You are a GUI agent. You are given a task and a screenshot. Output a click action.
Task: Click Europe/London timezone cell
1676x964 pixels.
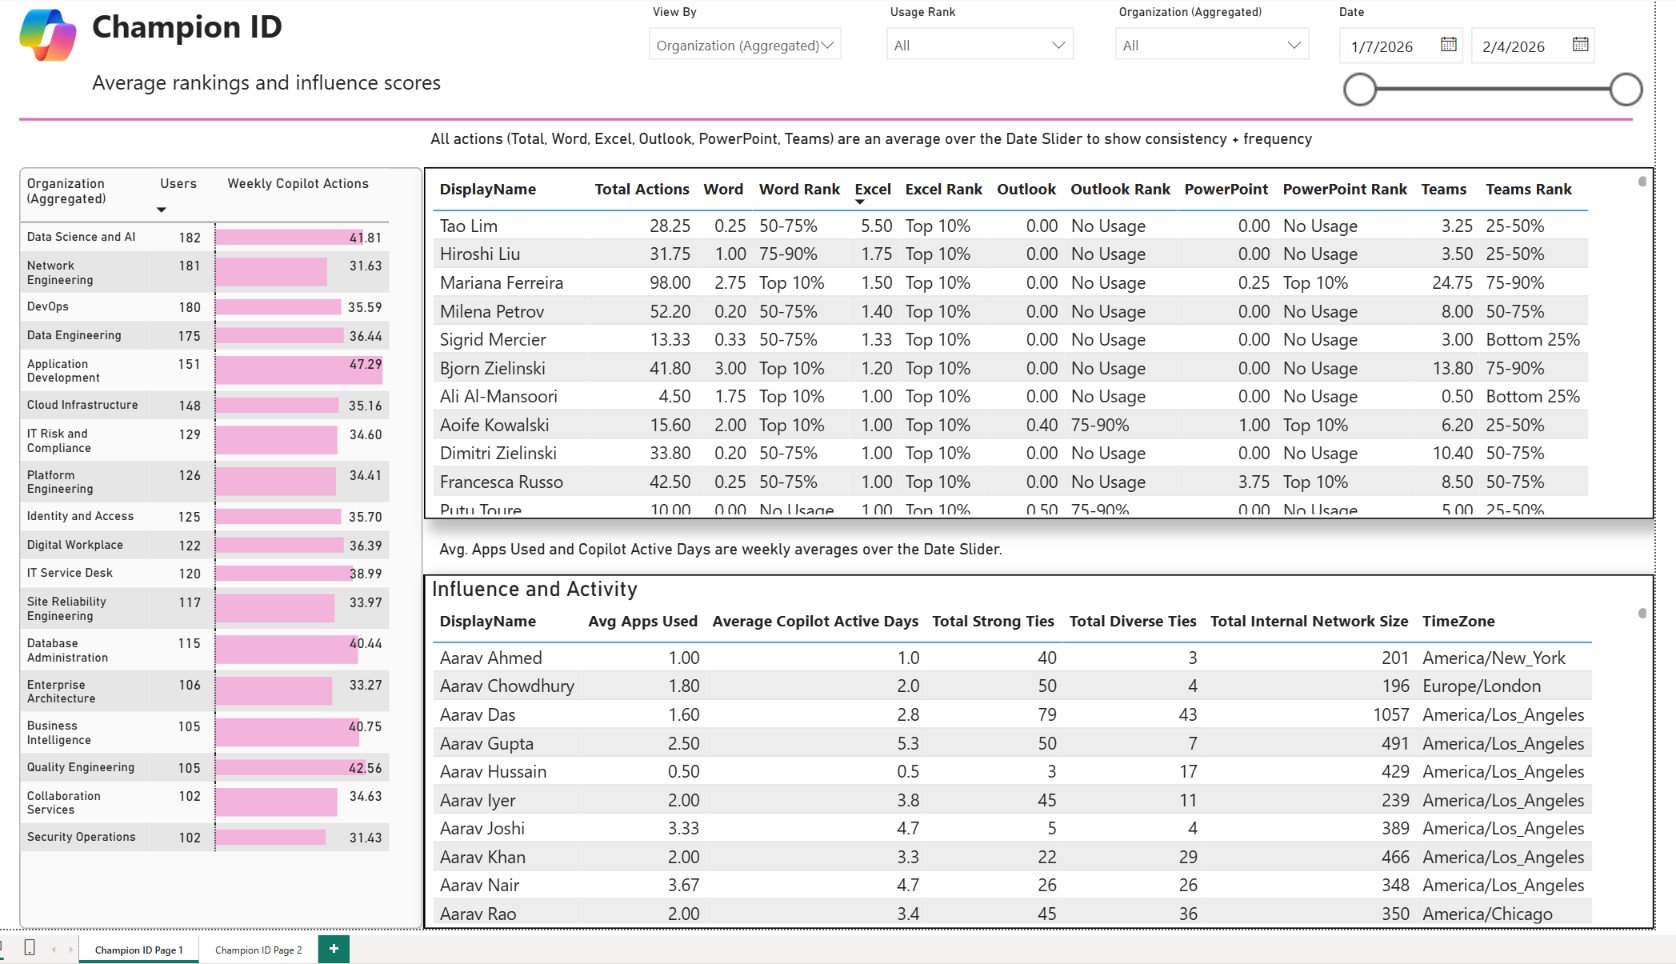point(1481,686)
